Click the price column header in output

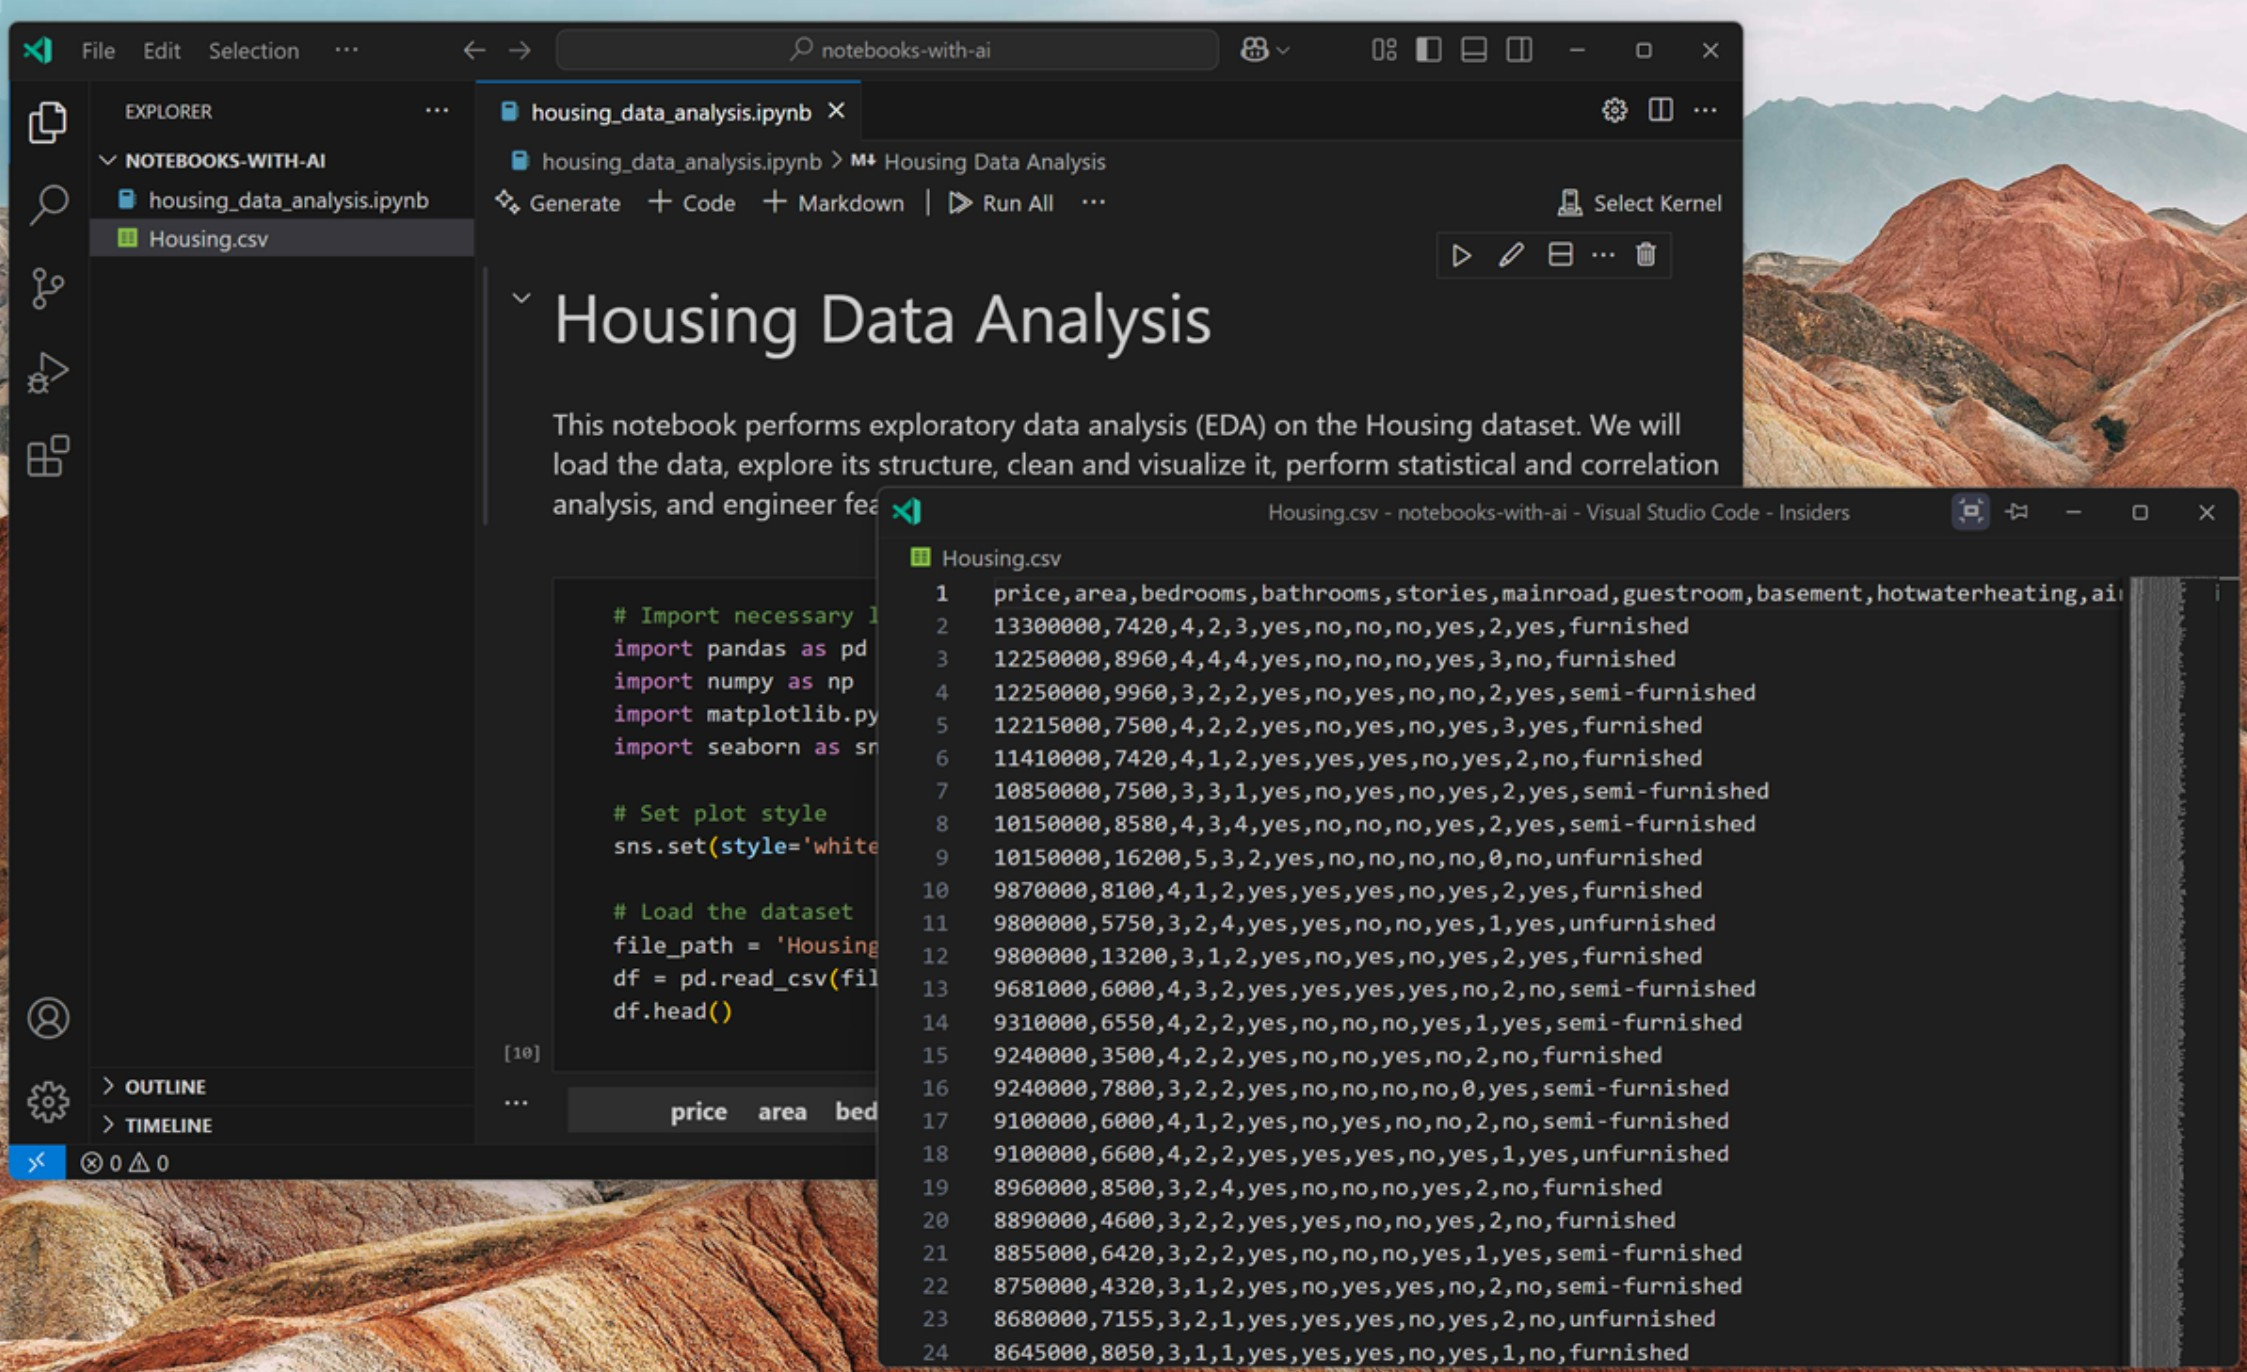tap(698, 1111)
